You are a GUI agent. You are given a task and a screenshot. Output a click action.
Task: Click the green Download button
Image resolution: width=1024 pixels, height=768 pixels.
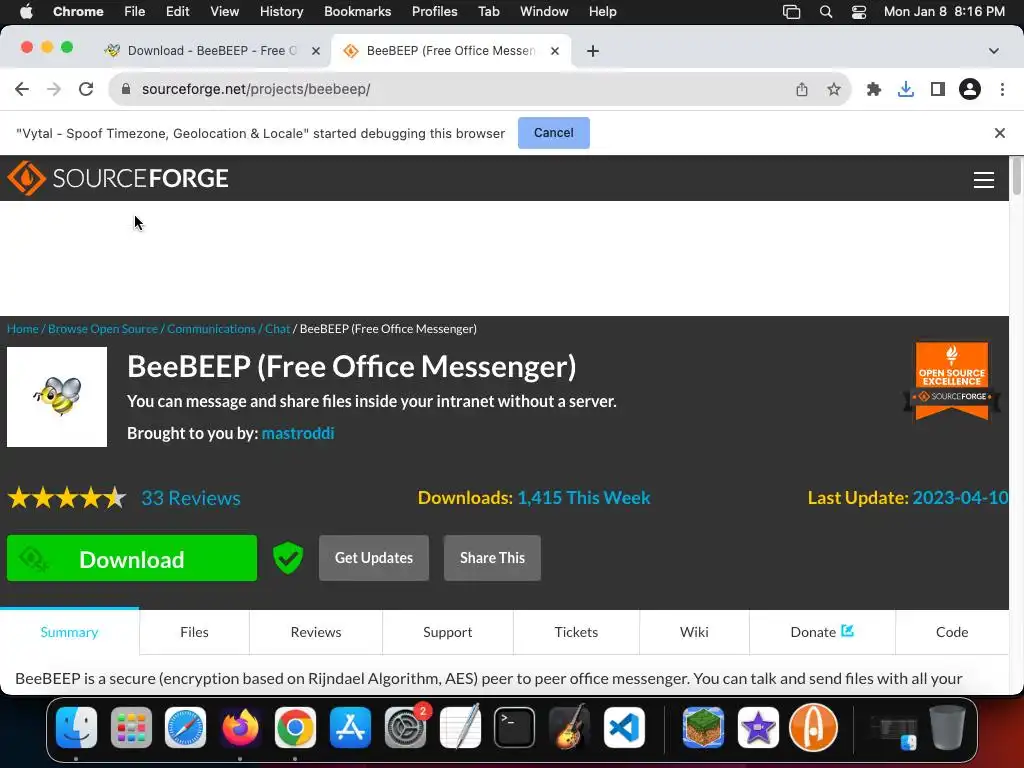pos(132,558)
